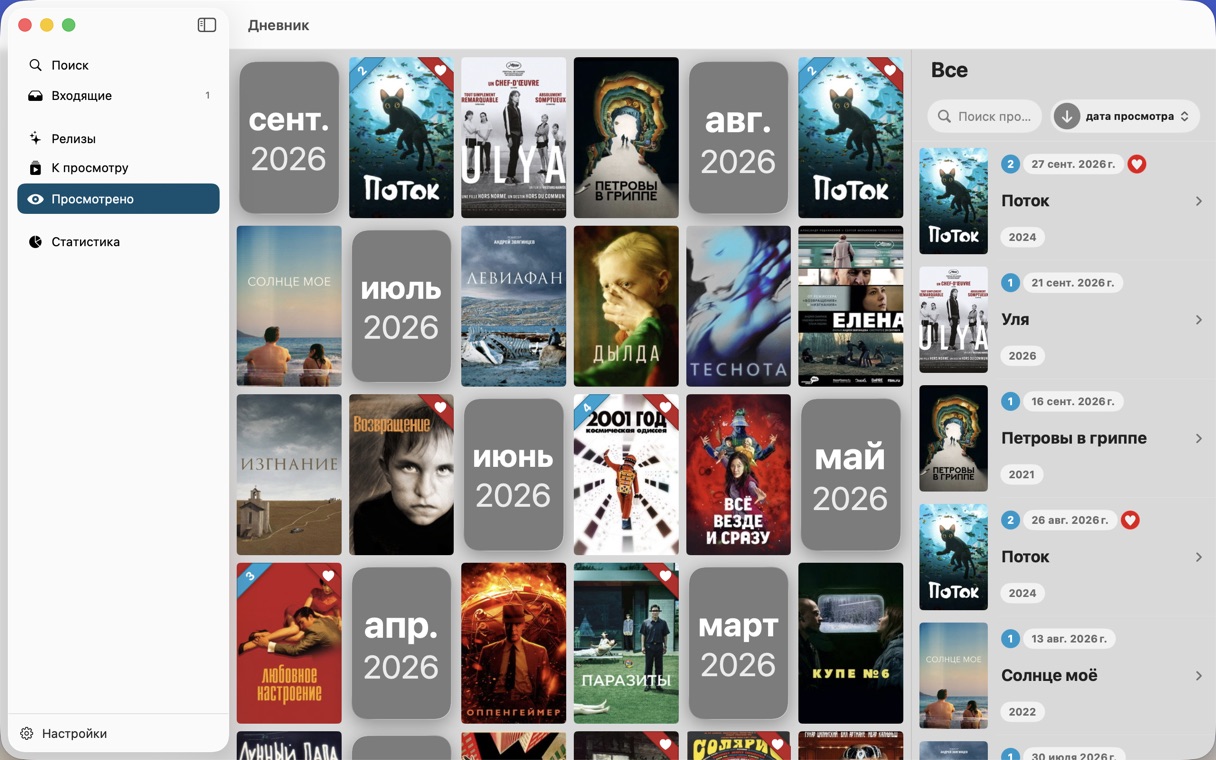Expand the Поток entry dated 26 авг. via chevron
1216x760 pixels.
(x=1198, y=557)
